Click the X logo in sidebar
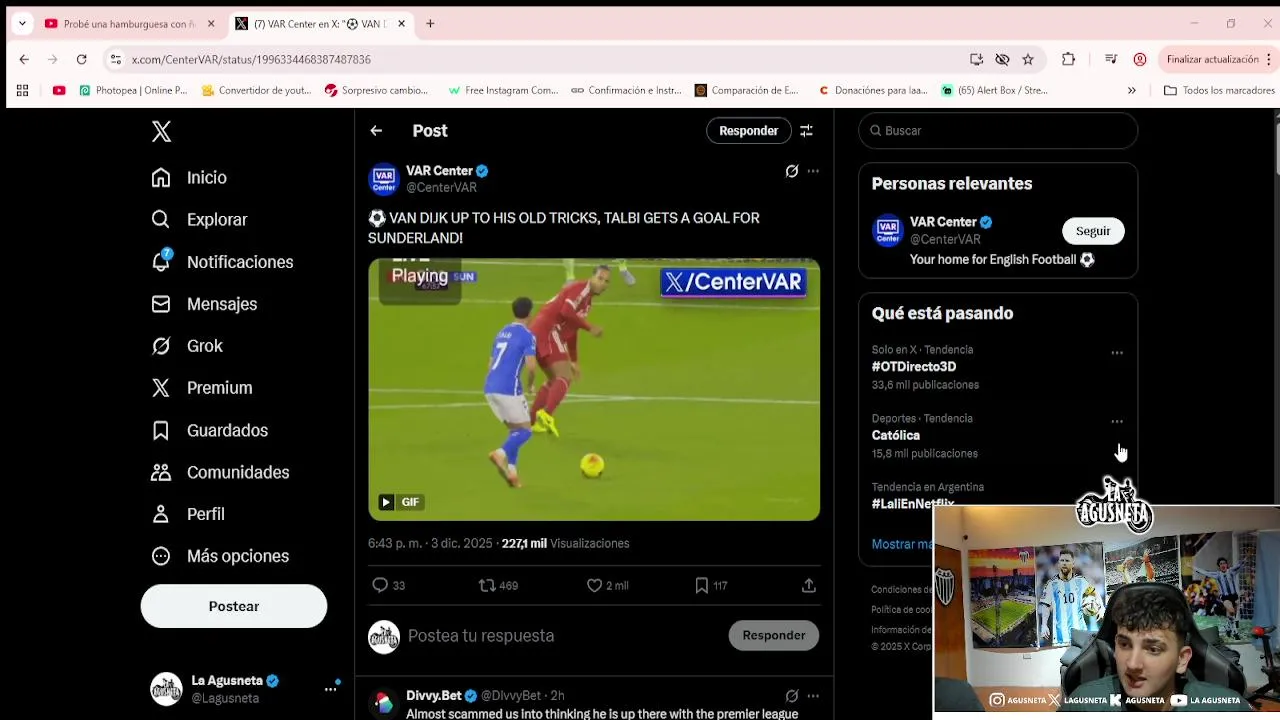Screen dimensions: 1280x720 [161, 131]
